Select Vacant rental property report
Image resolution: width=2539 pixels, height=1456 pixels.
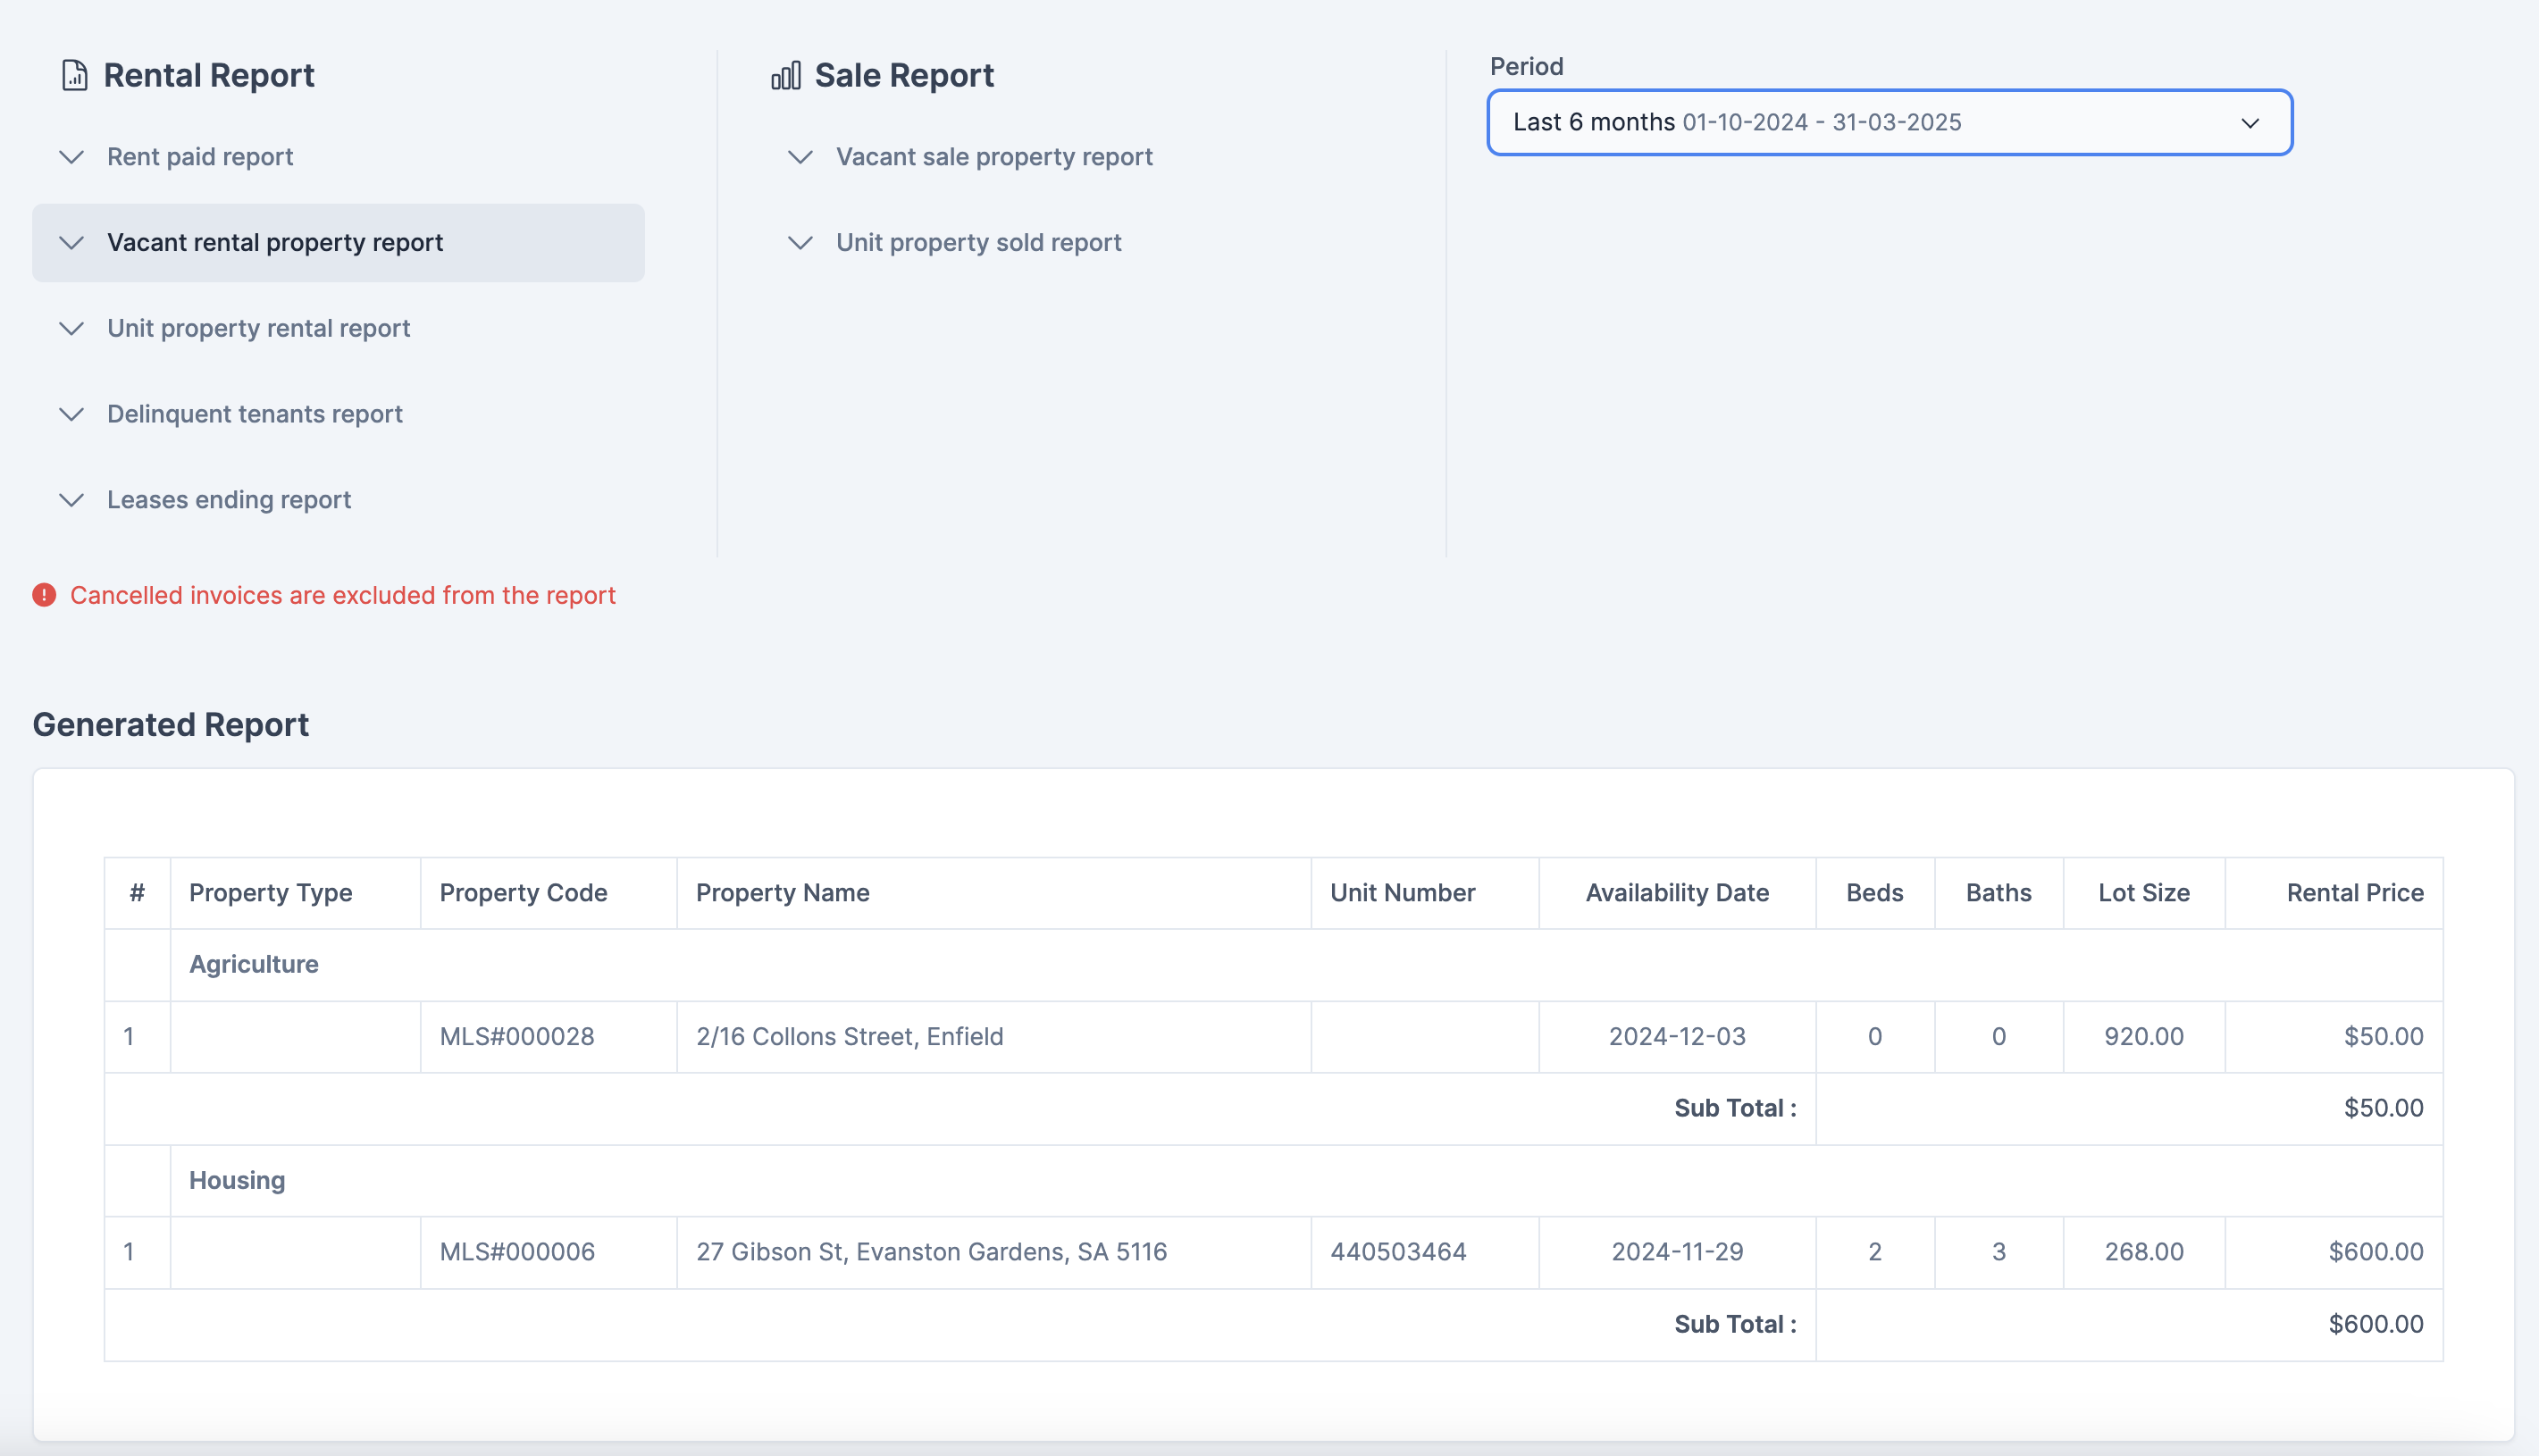pos(275,242)
